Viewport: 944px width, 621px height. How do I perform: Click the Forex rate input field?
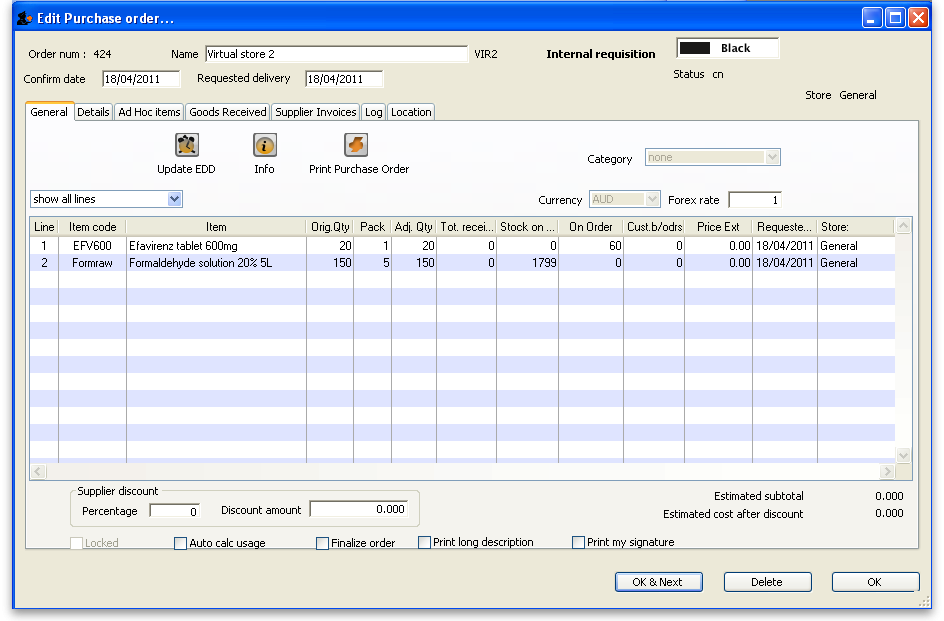coord(754,200)
